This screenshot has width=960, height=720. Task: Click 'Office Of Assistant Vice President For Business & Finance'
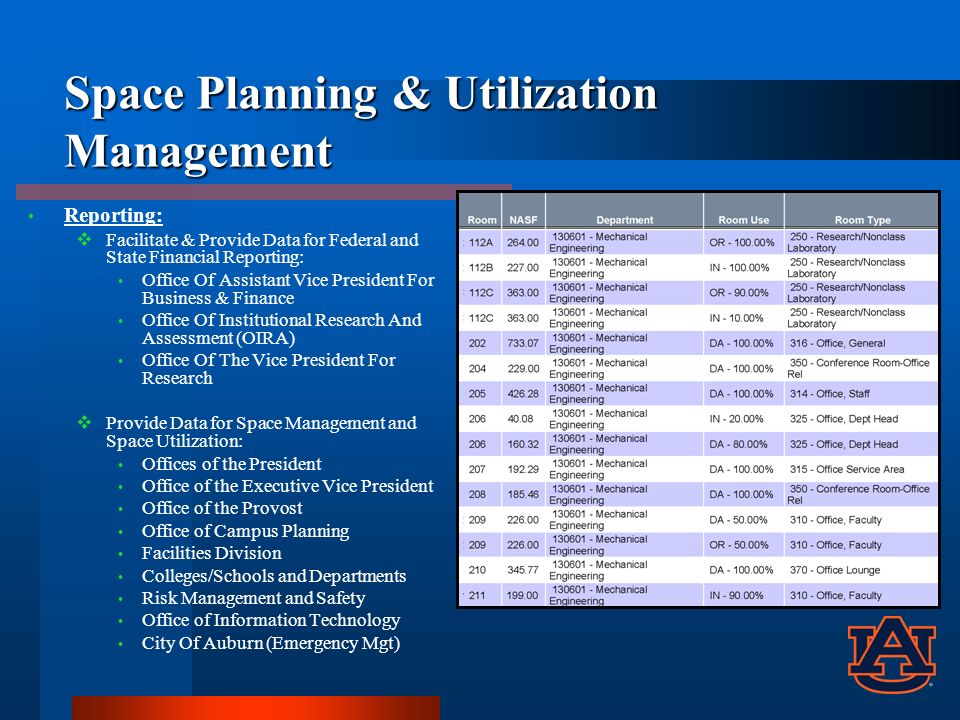click(288, 289)
